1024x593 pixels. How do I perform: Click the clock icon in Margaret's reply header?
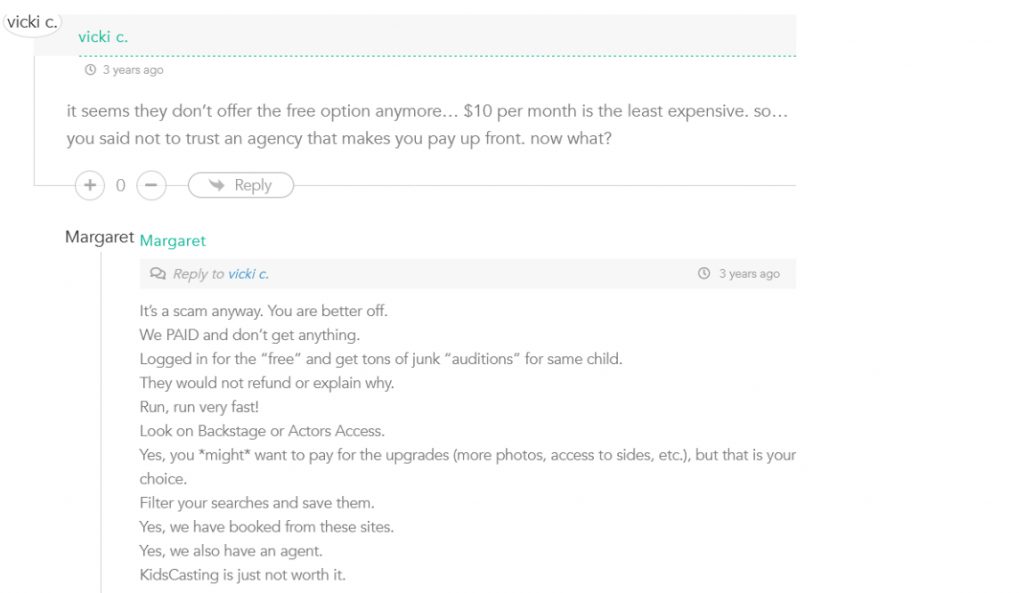point(704,274)
